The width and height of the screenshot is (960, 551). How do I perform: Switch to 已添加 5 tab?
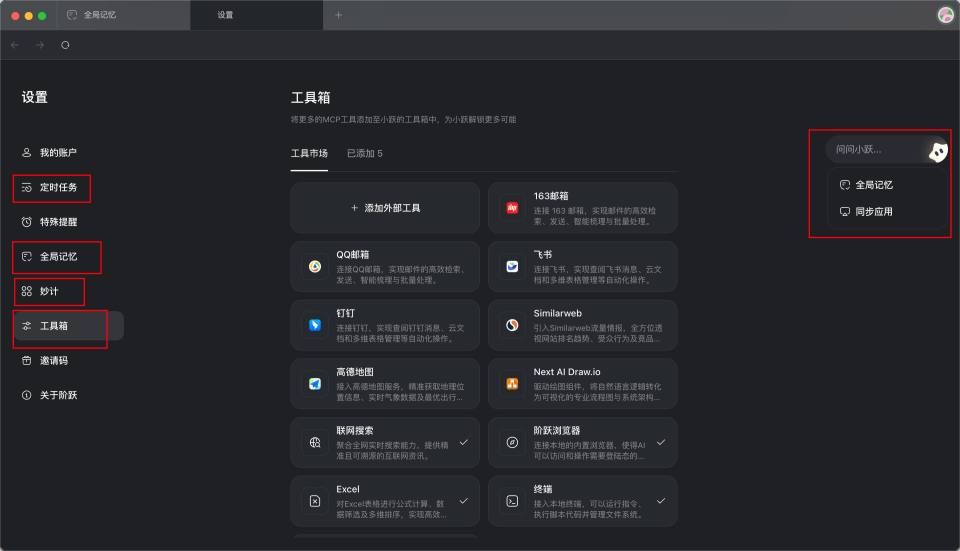[365, 154]
